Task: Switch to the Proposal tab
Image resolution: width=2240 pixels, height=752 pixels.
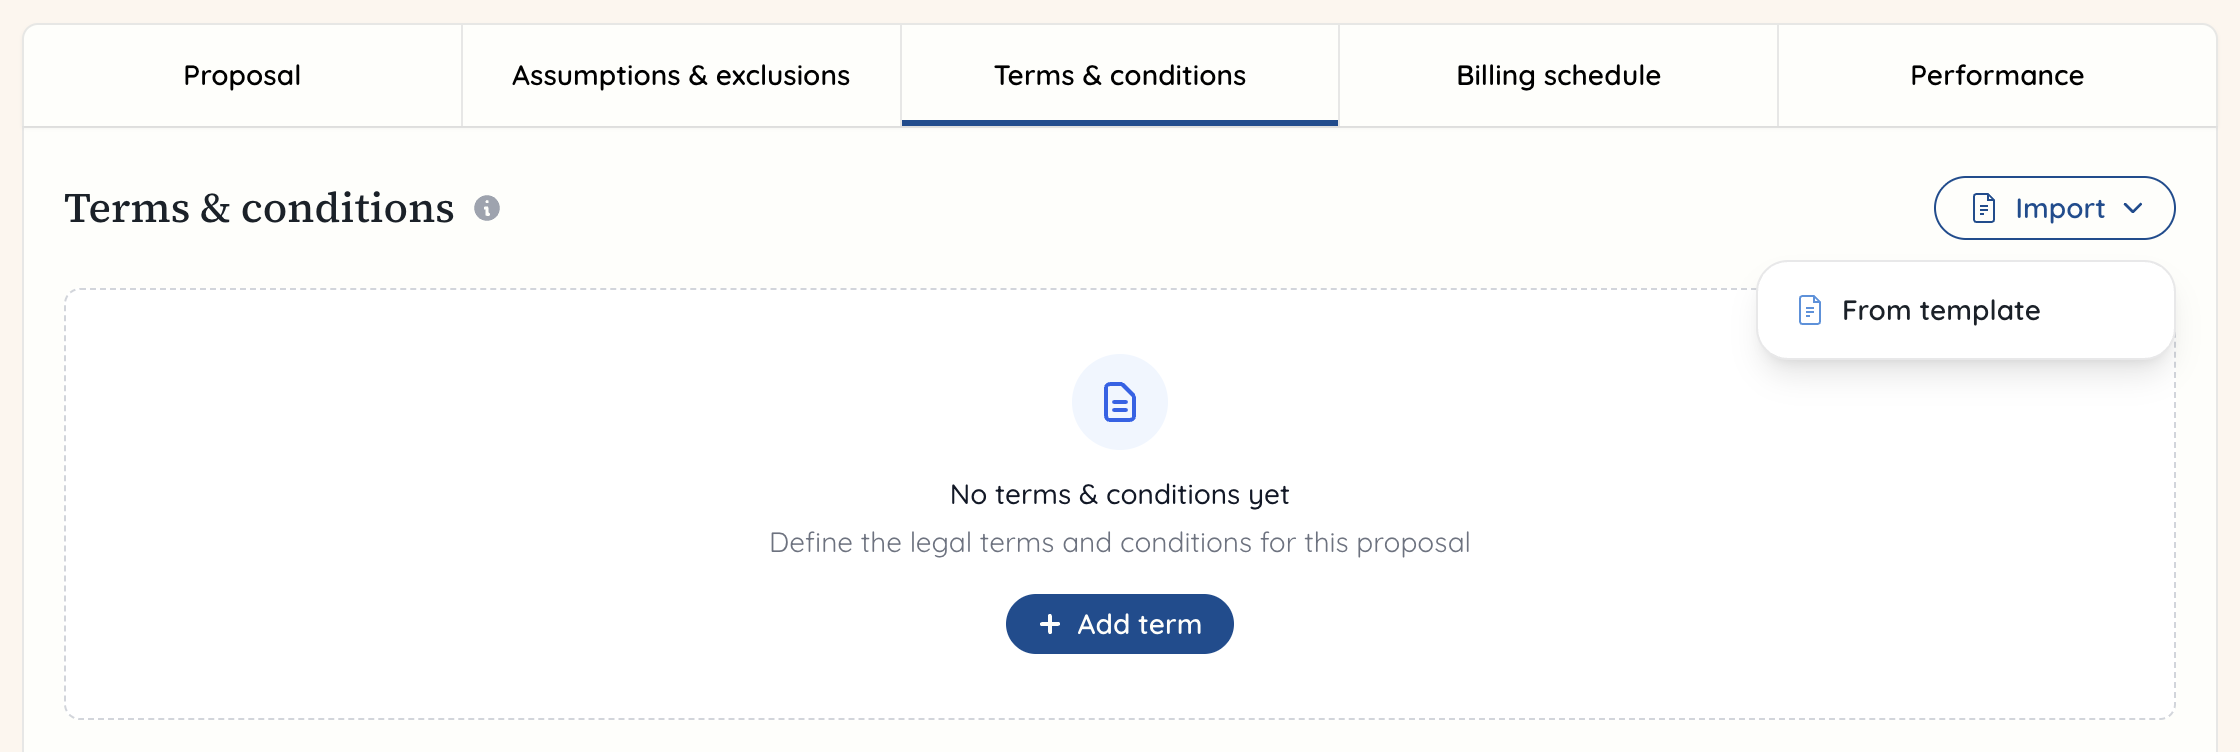Action: click(241, 75)
